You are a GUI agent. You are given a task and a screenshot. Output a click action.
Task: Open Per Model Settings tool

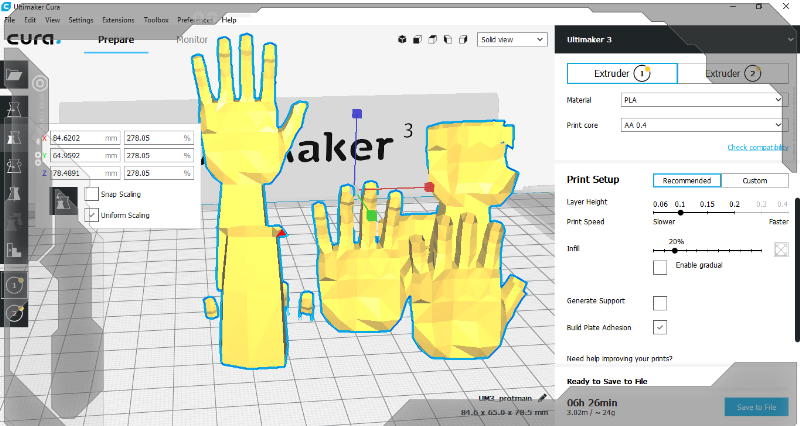(14, 222)
